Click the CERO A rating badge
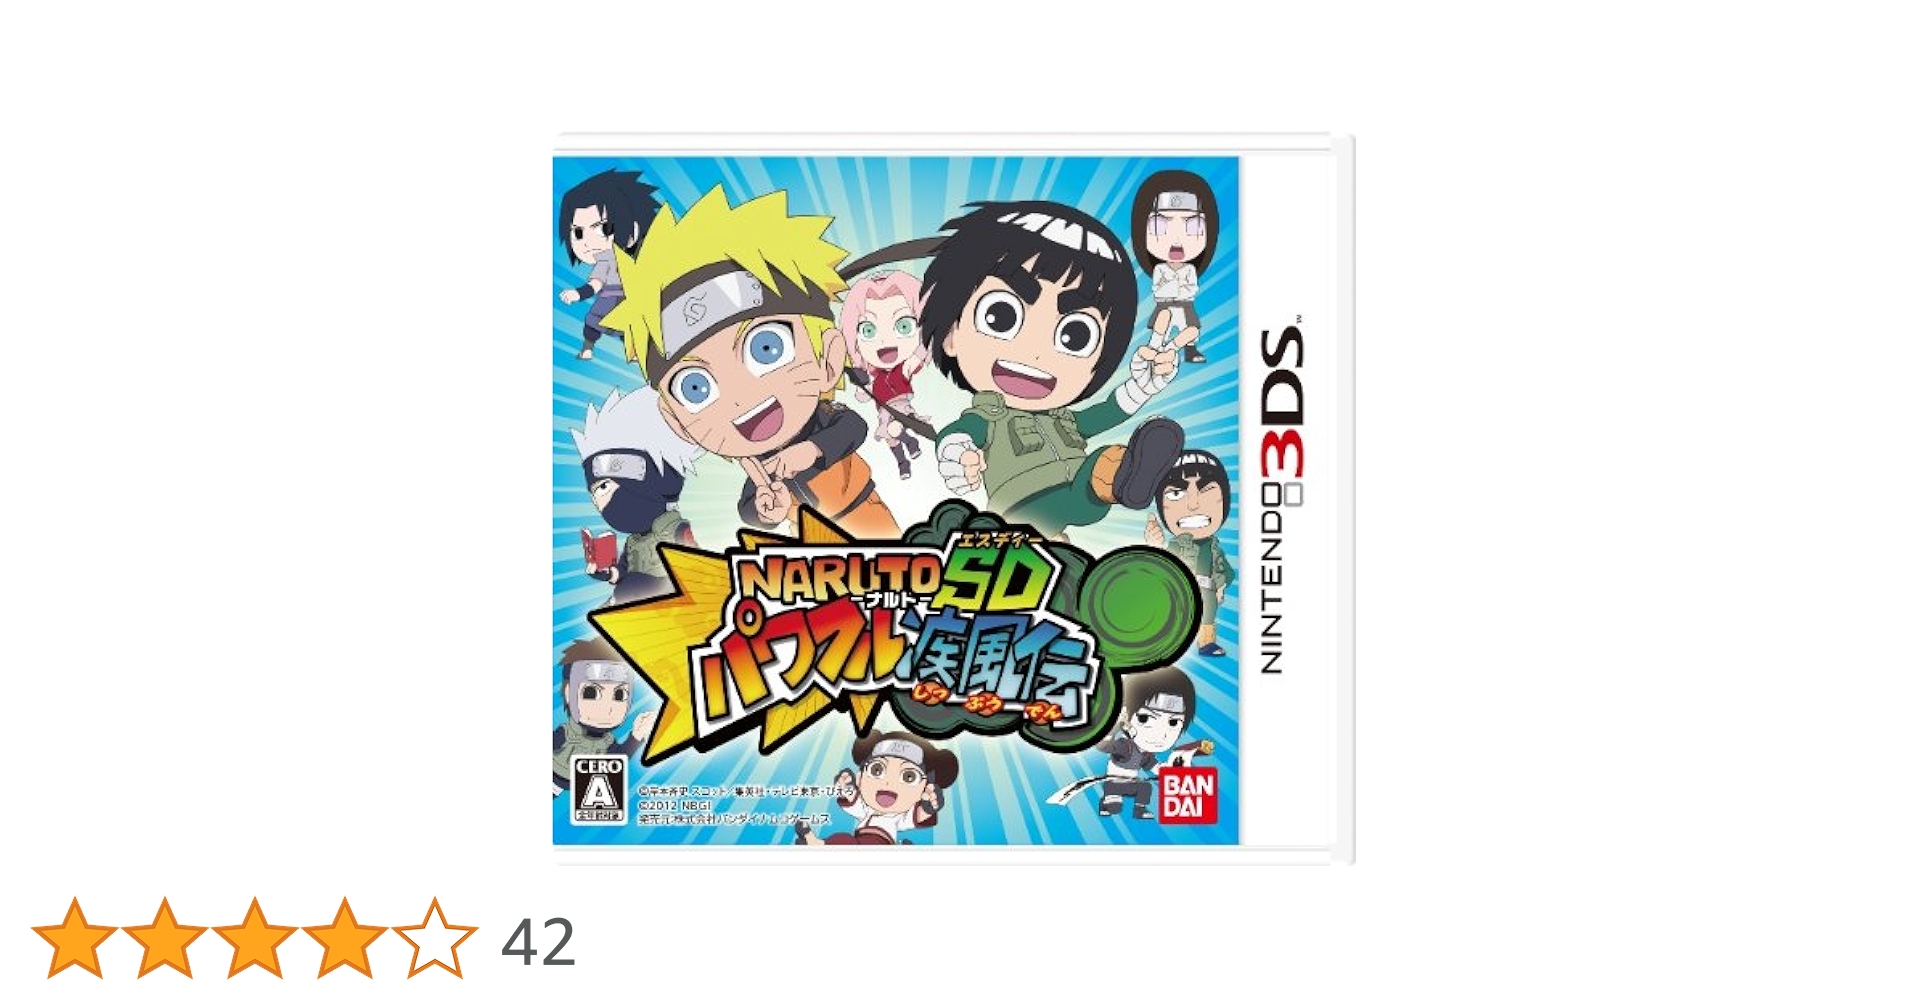Image resolution: width=1910 pixels, height=1000 pixels. pos(598,790)
